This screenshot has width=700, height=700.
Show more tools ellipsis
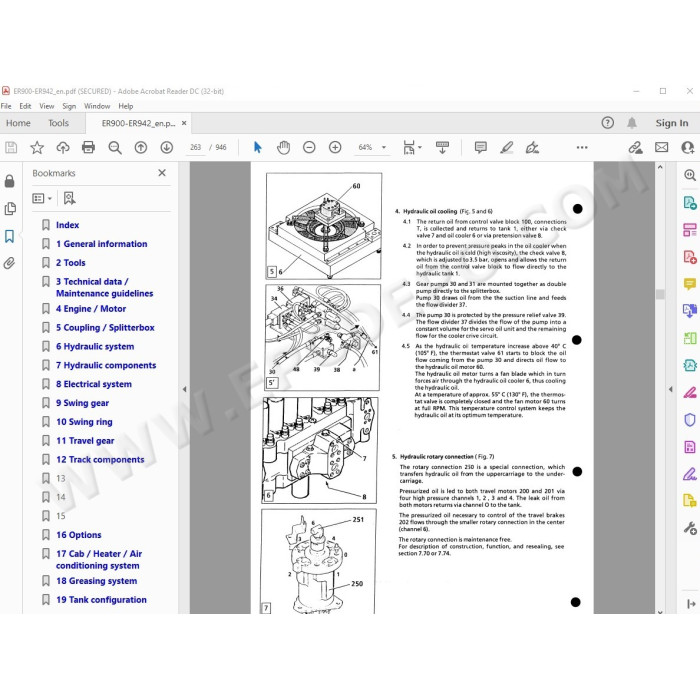point(582,147)
